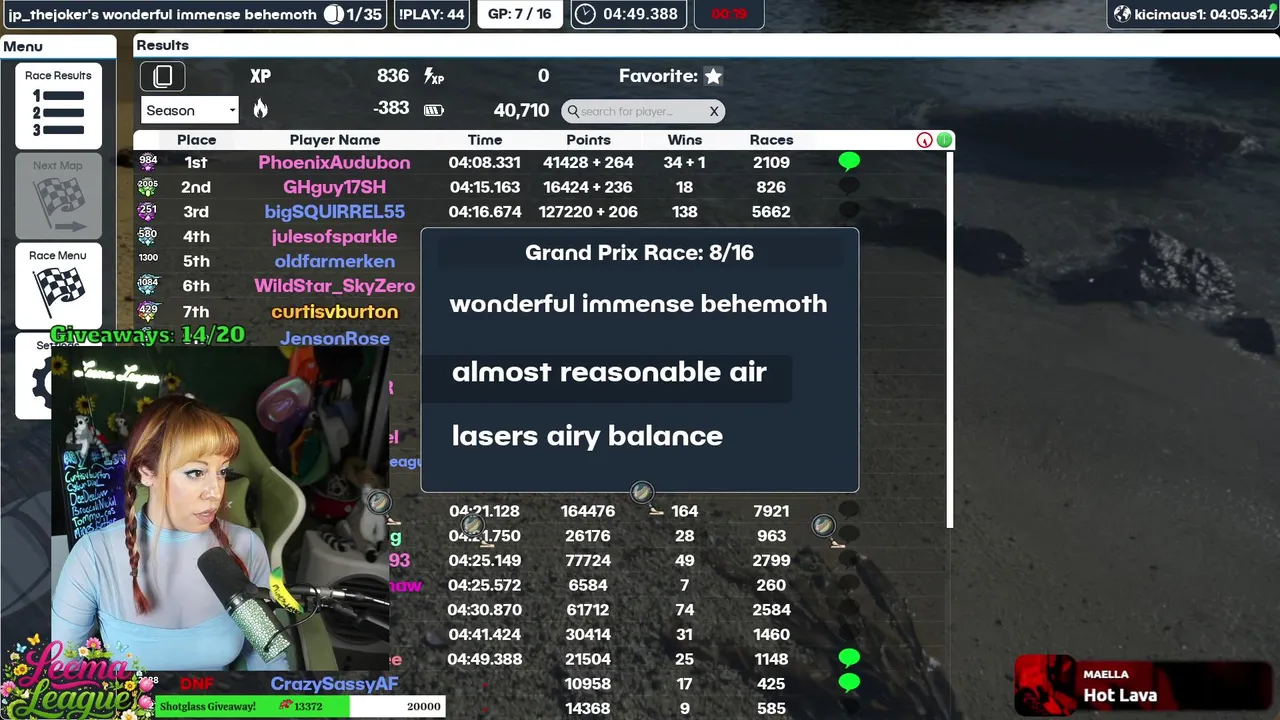Select player oldfarmerken
1280x720 pixels.
[x=334, y=261]
